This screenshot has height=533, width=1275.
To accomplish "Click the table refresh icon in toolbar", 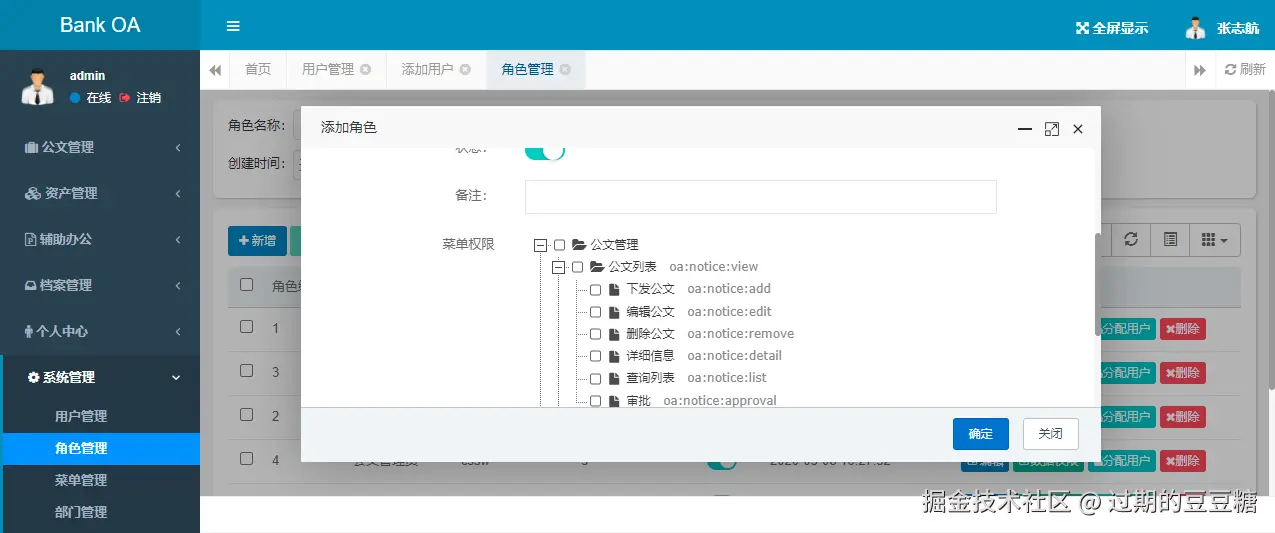I will click(1131, 239).
